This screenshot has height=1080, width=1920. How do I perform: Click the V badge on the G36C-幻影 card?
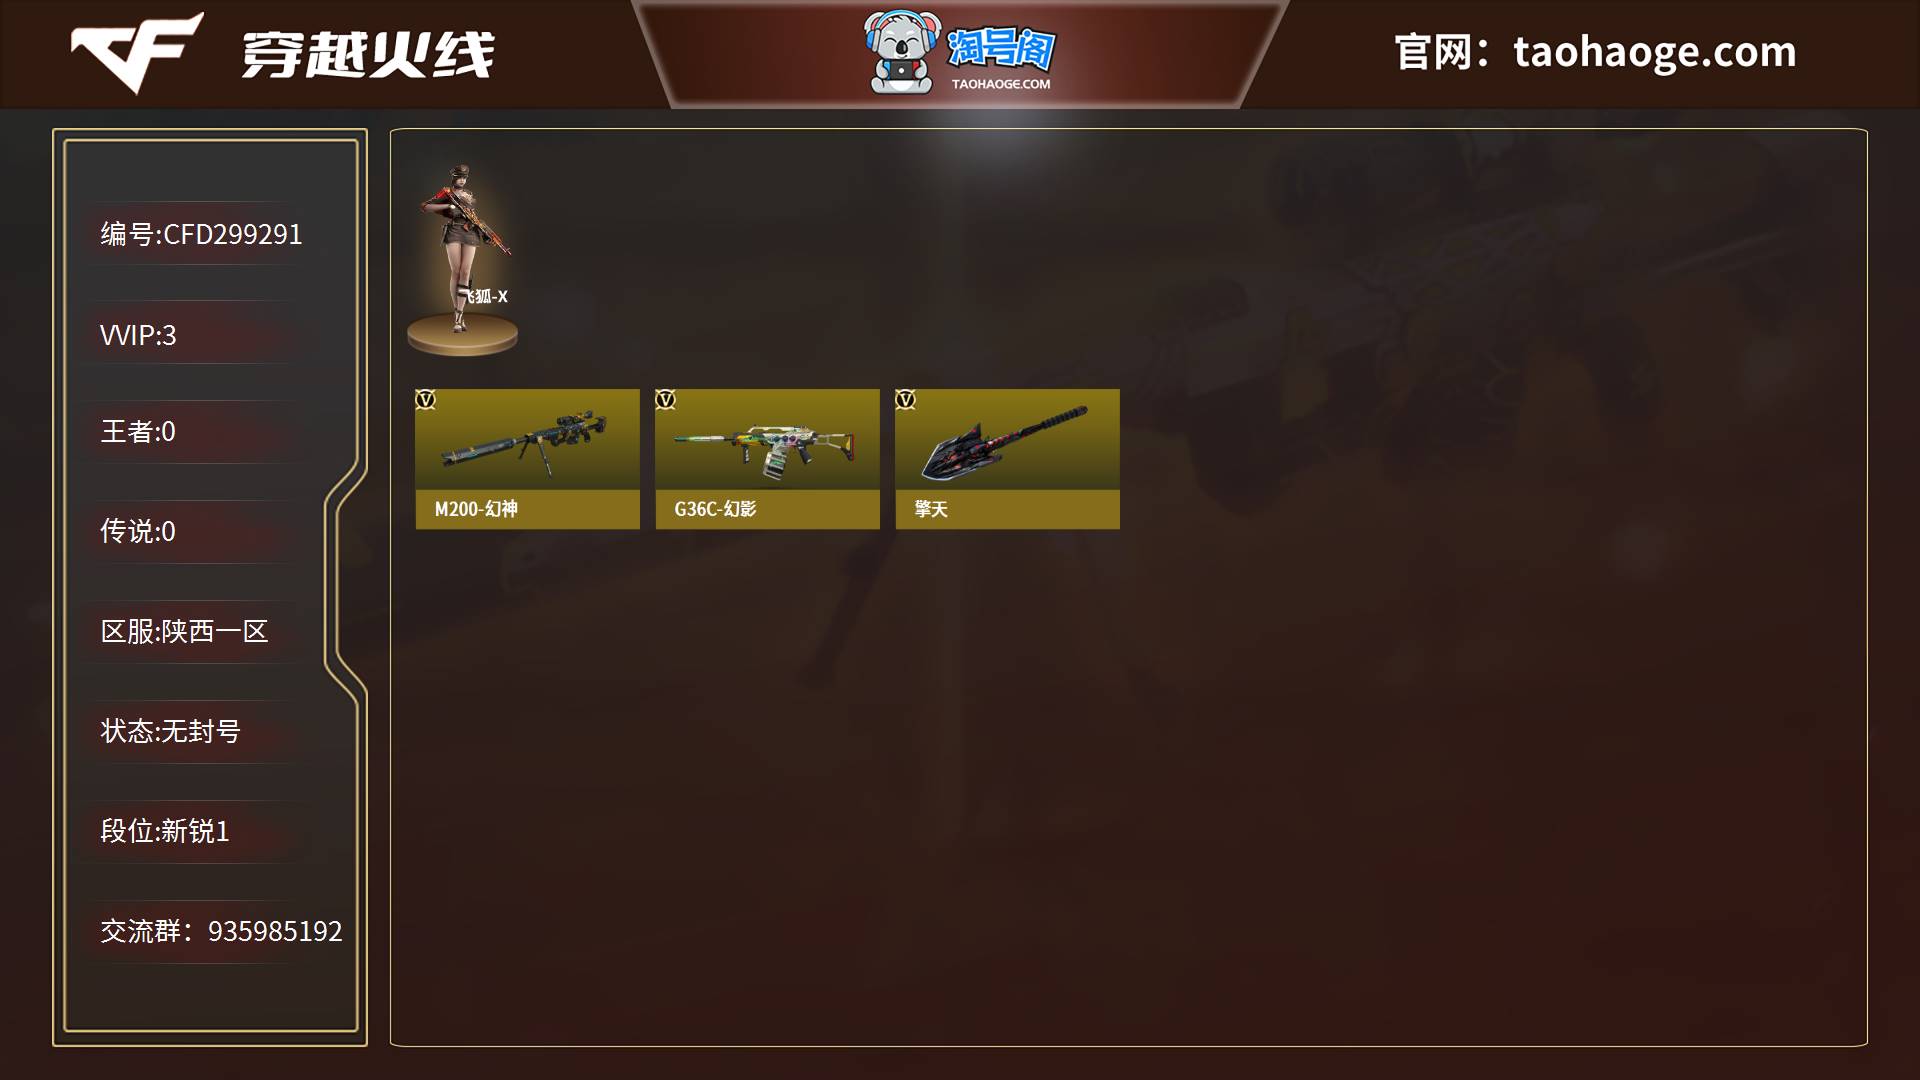(665, 400)
